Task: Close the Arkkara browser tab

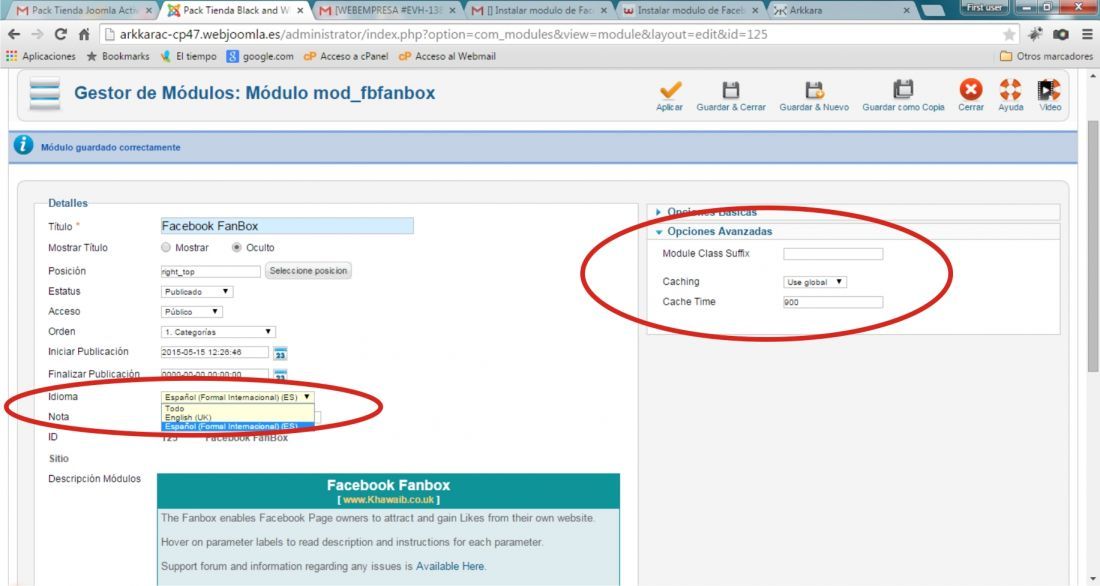Action: click(x=906, y=11)
